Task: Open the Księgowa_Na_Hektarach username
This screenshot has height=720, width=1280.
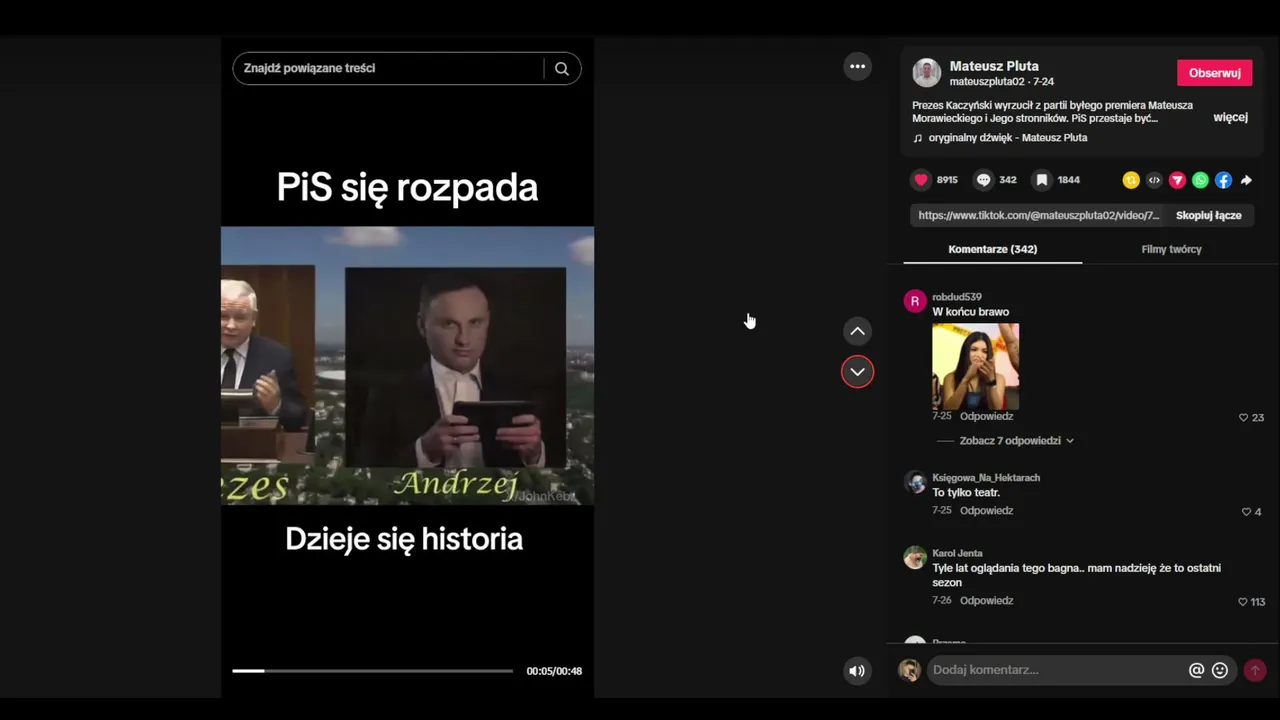Action: (x=986, y=478)
